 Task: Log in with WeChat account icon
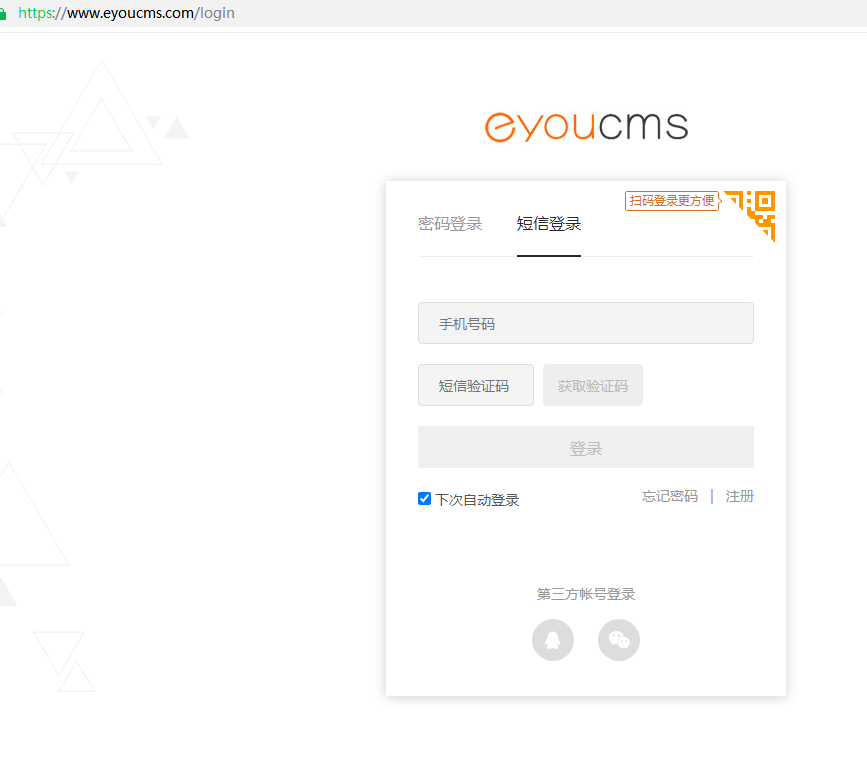(619, 640)
